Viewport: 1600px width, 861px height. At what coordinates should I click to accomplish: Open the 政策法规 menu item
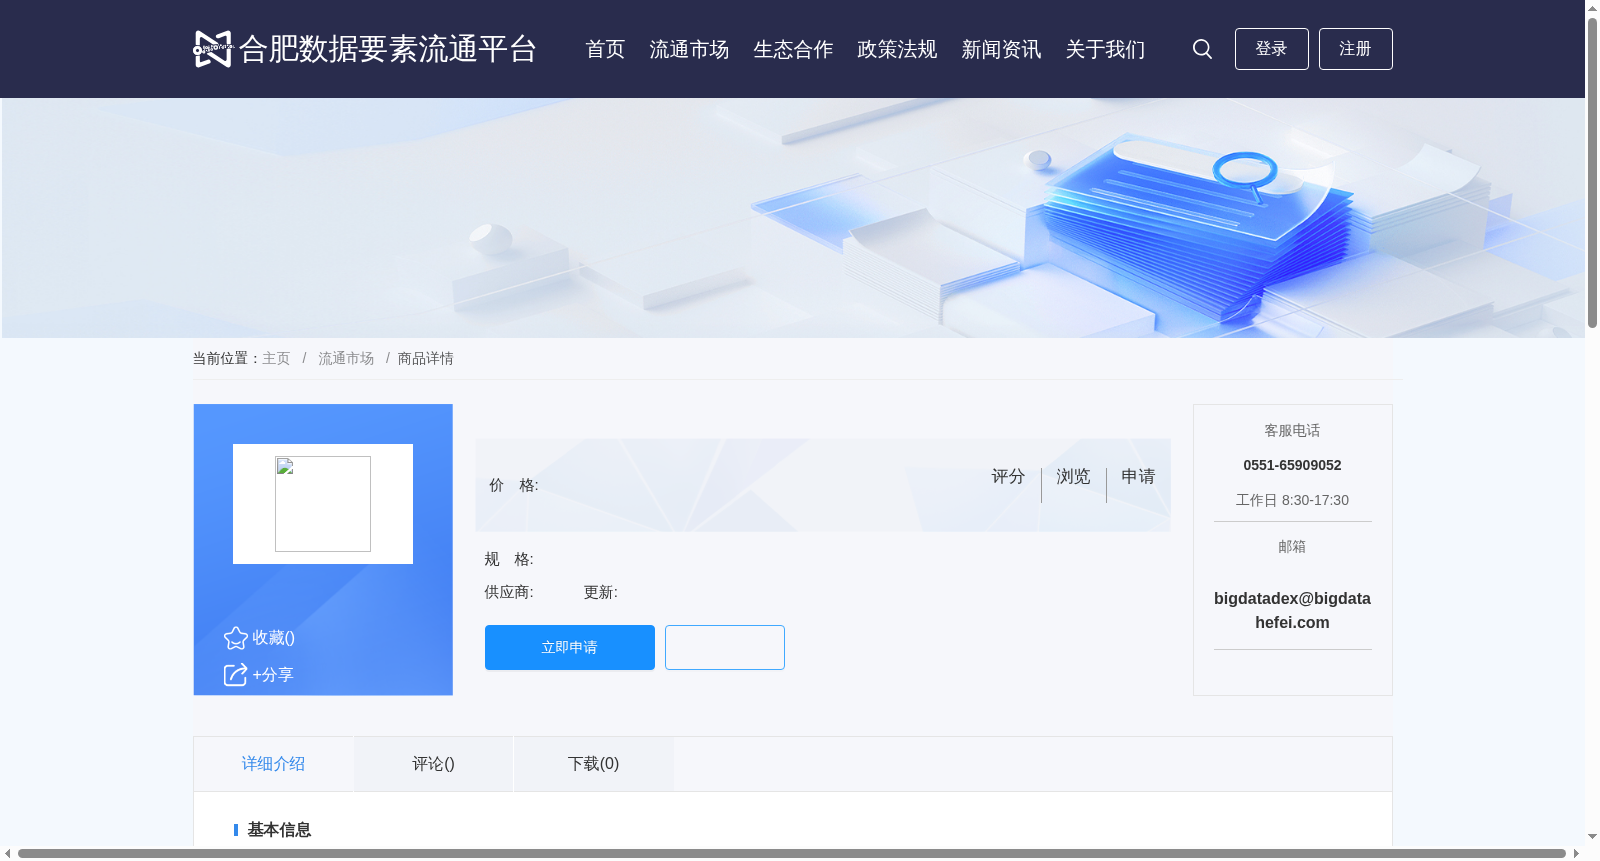897,49
